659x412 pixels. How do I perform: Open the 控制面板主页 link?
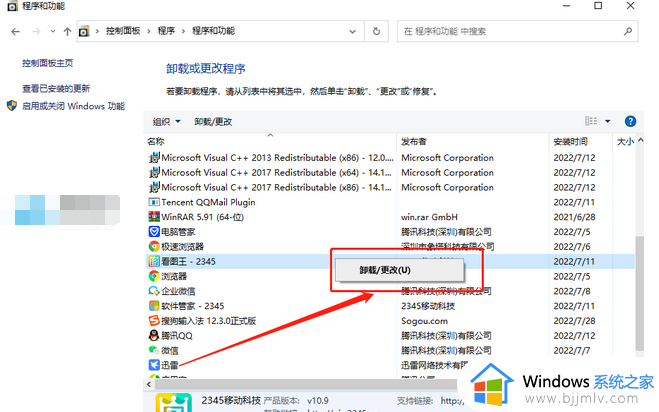point(47,63)
